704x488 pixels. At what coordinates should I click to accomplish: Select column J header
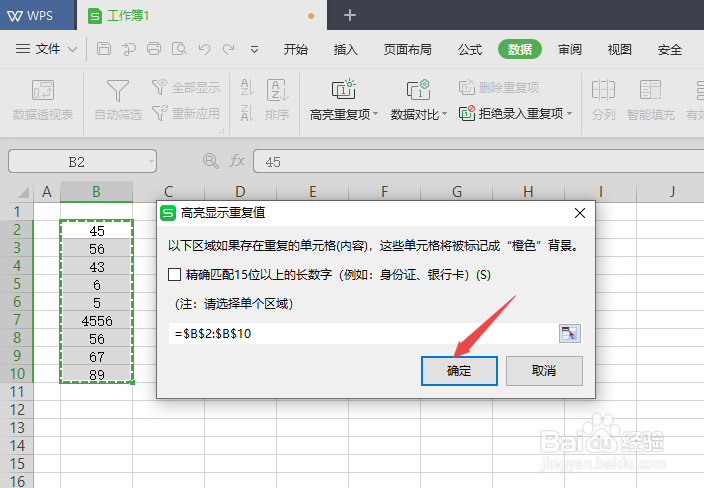click(x=672, y=192)
